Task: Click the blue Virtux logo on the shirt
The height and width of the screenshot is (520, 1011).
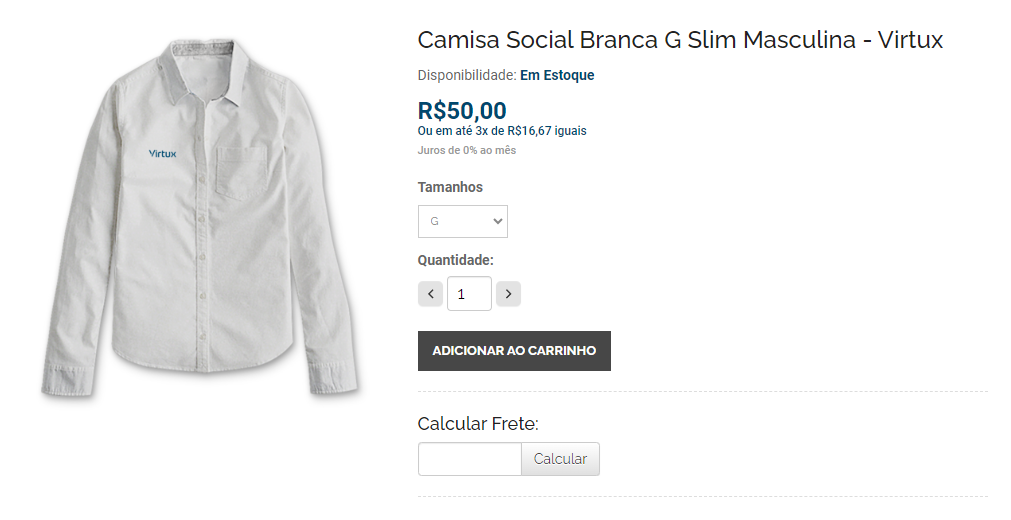Action: 162,154
